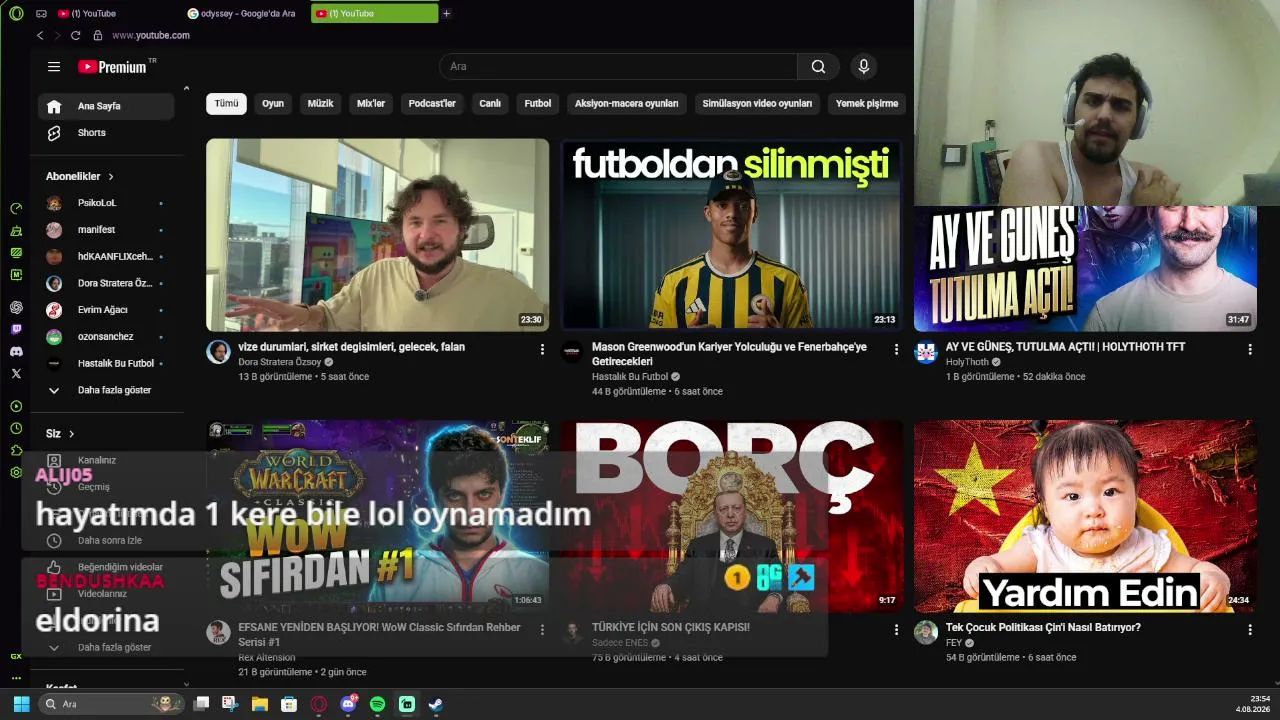
Task: Open the Player in the Opera sidebar
Action: (x=16, y=406)
